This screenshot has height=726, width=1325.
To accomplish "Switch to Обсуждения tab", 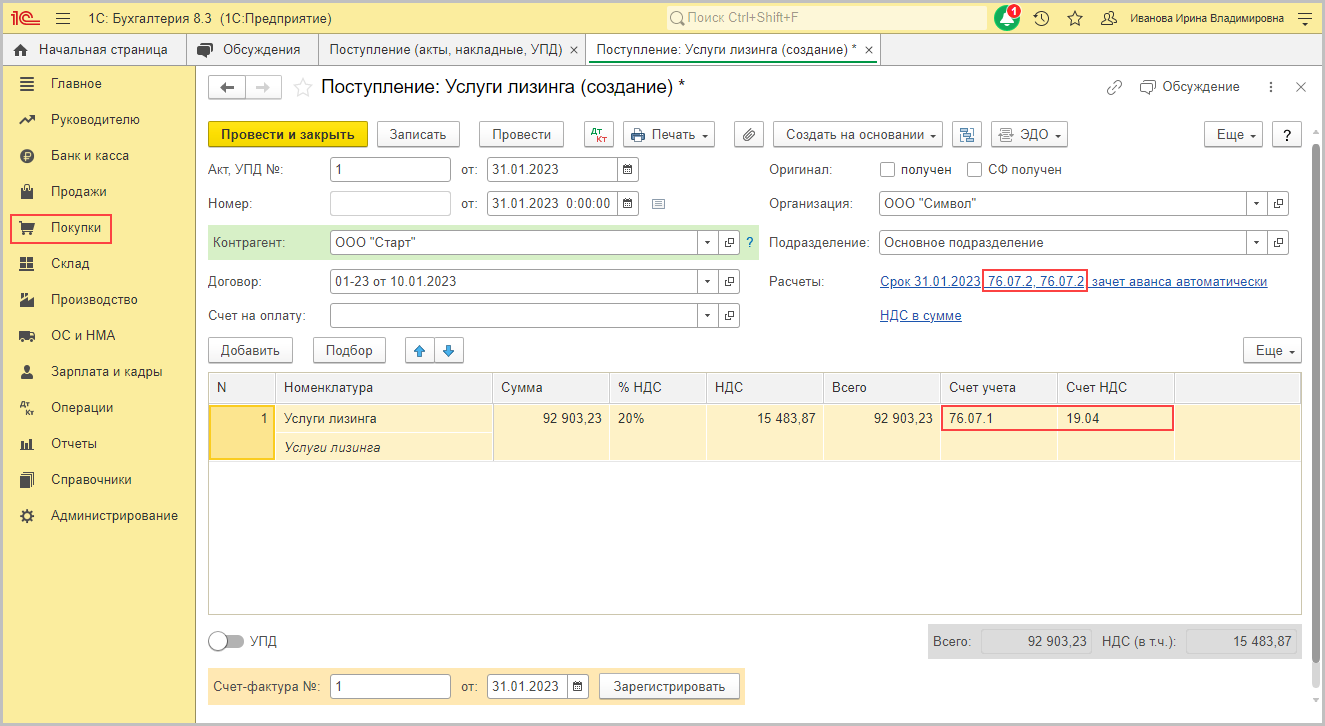I will click(x=250, y=49).
